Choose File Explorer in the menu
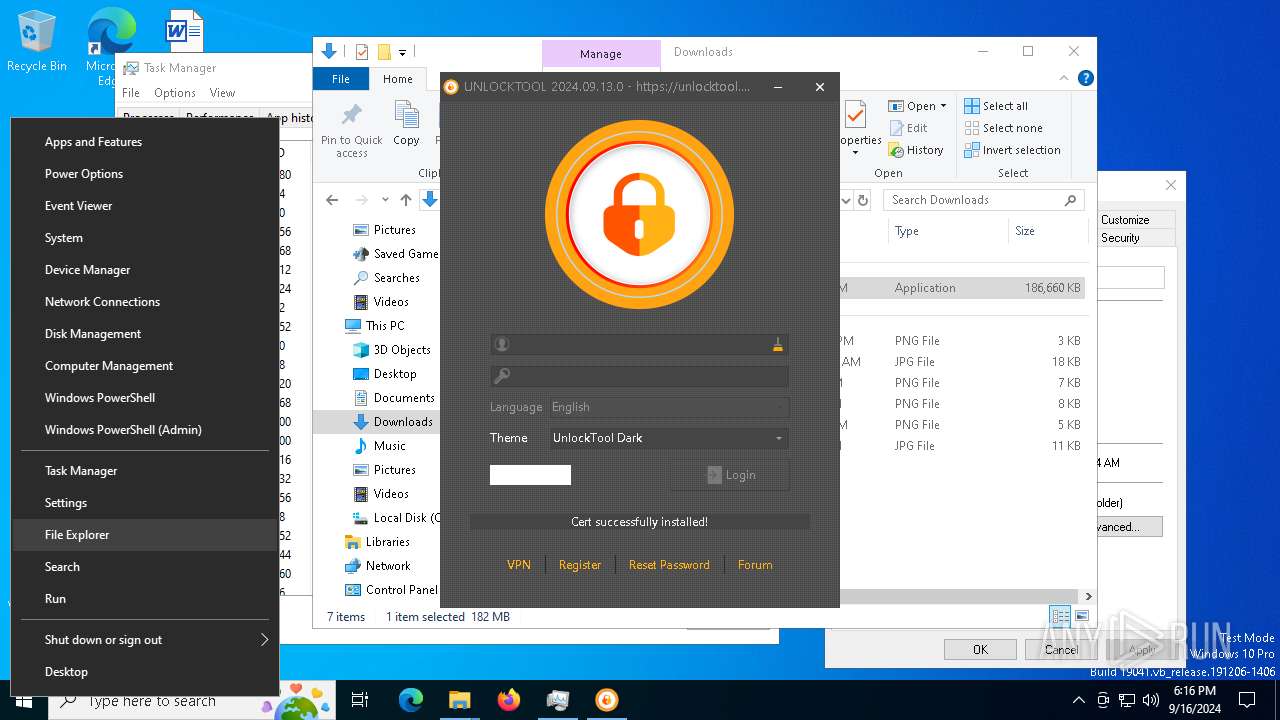The image size is (1280, 720). click(145, 535)
